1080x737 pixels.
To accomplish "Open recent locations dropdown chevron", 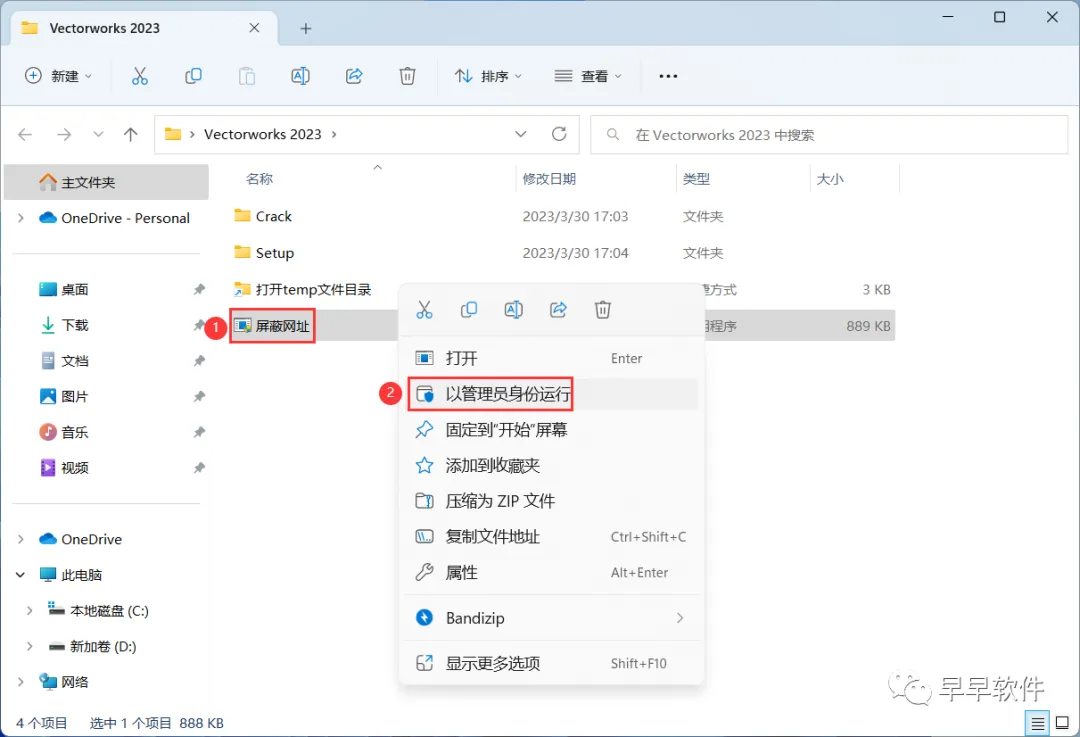I will click(98, 134).
